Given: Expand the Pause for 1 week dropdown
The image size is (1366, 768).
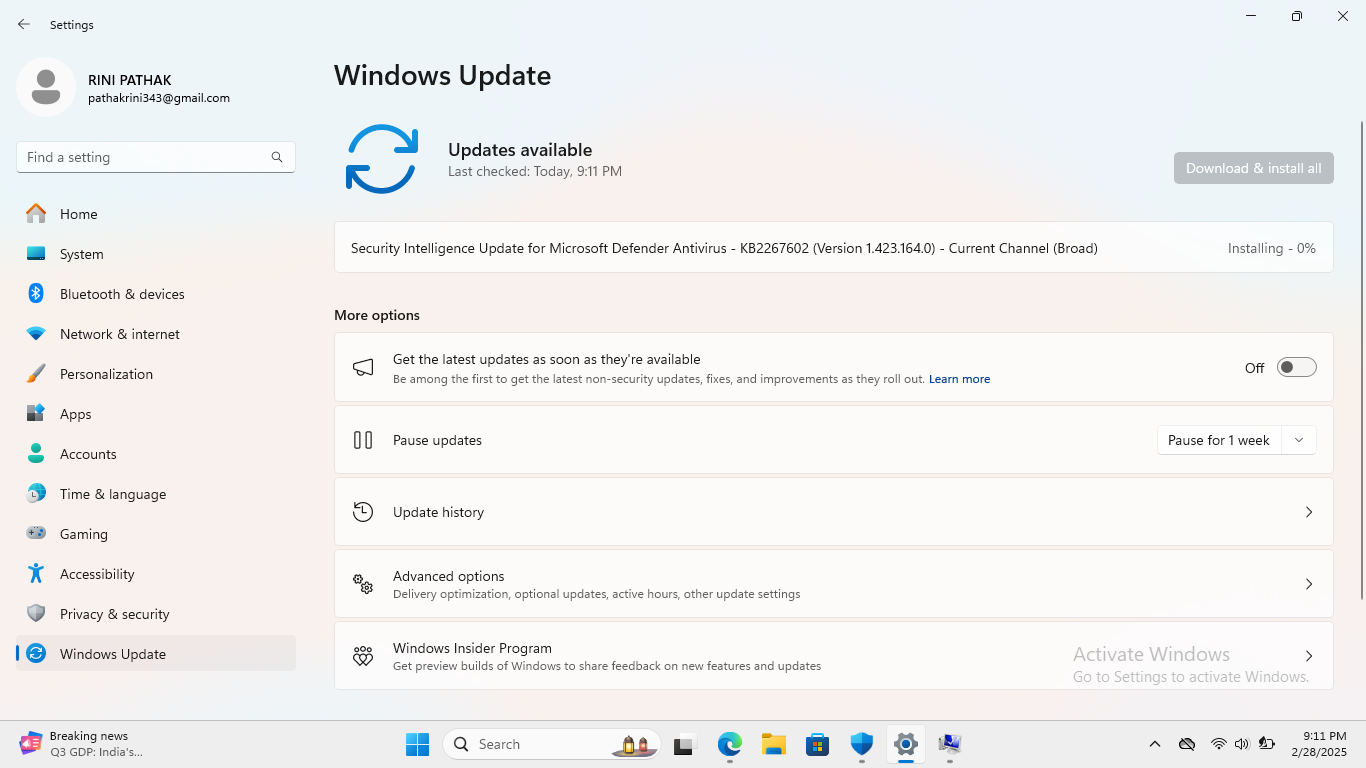Looking at the screenshot, I should (1298, 439).
